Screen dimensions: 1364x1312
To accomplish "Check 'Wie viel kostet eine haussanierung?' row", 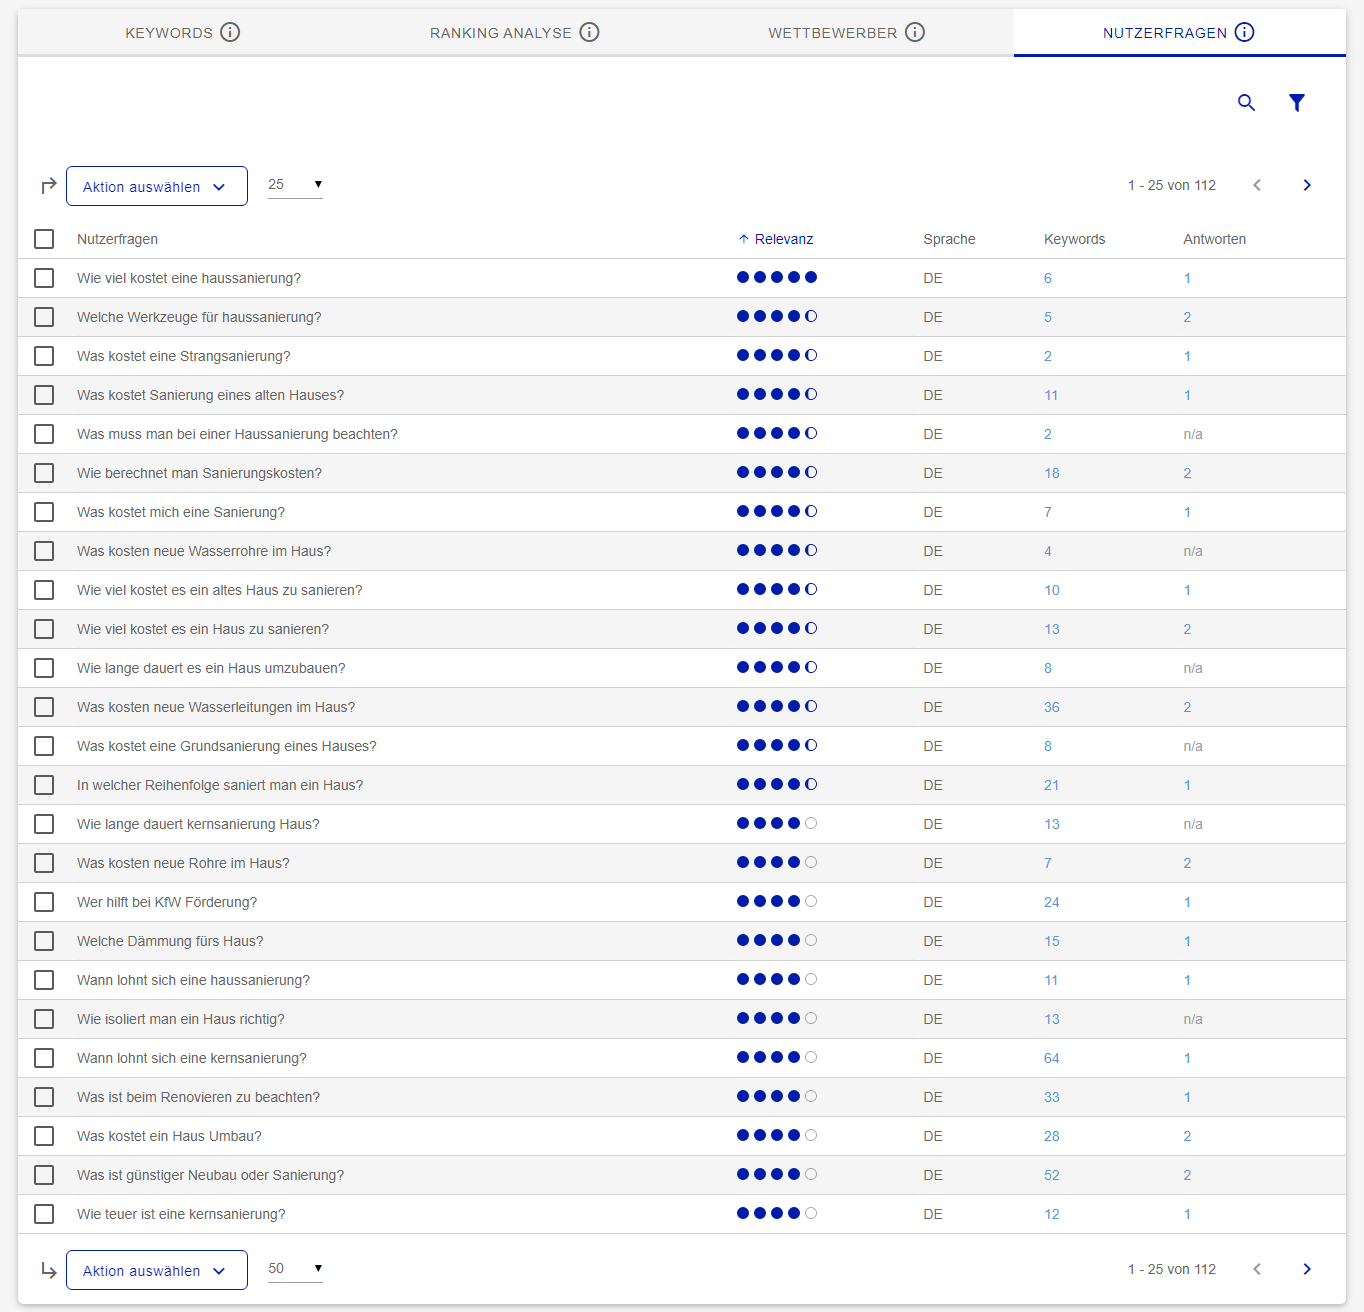I will coord(44,278).
